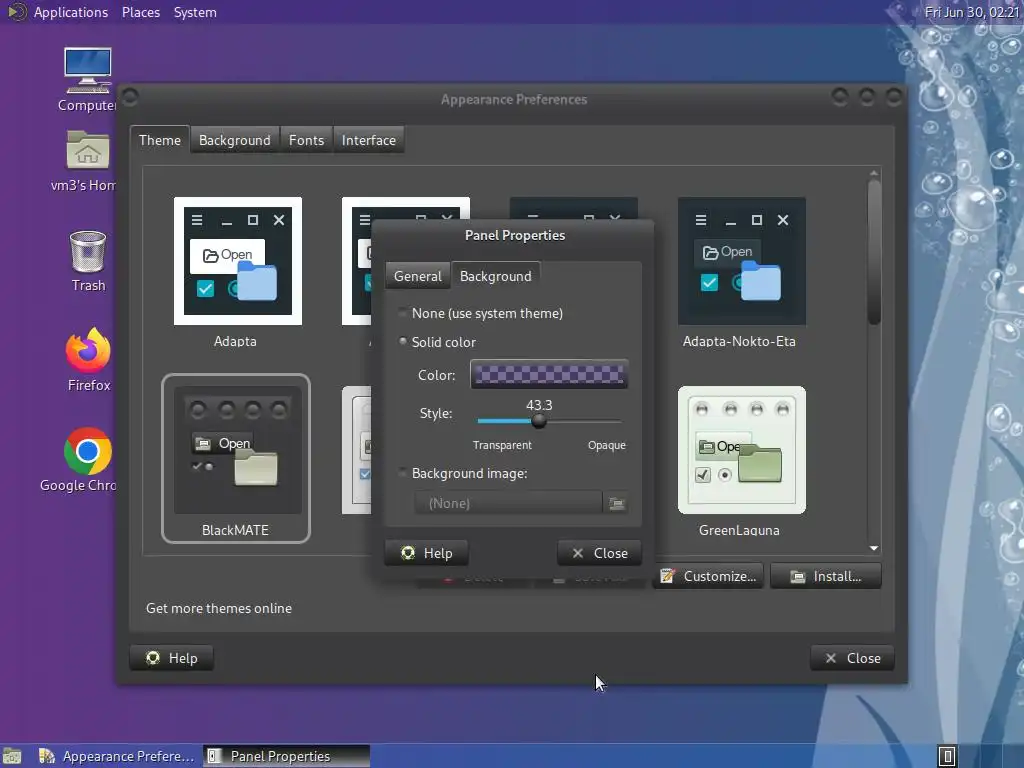This screenshot has width=1024, height=768.
Task: Click the theme list scroll down arrow
Action: tap(874, 549)
